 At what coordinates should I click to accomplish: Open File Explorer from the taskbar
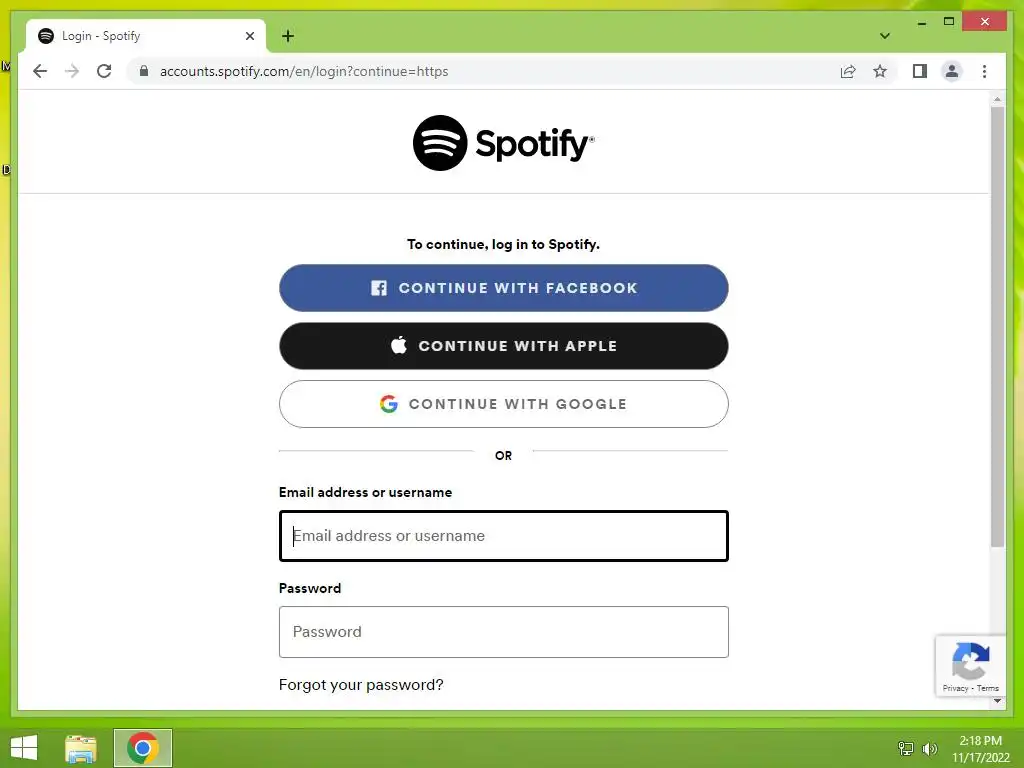tap(81, 748)
